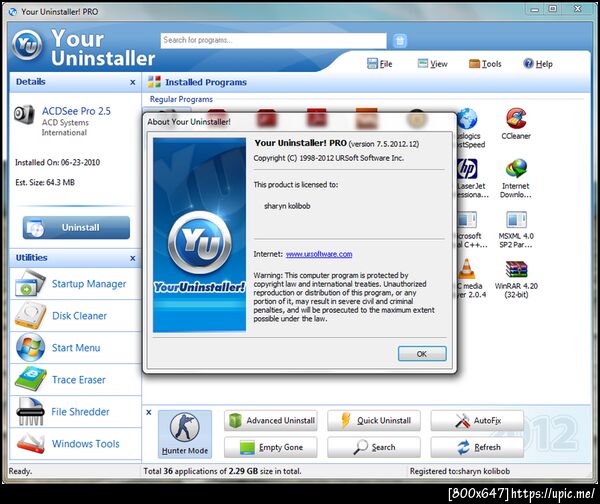Click the Regular Programs group label
600x504 pixels.
click(181, 99)
